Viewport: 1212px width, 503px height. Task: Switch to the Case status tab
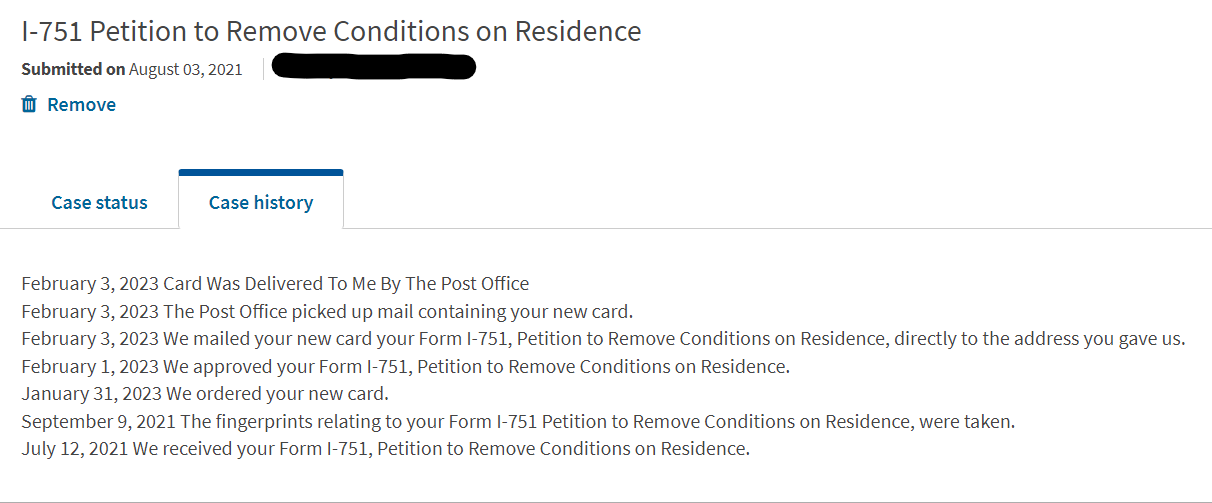click(x=99, y=202)
